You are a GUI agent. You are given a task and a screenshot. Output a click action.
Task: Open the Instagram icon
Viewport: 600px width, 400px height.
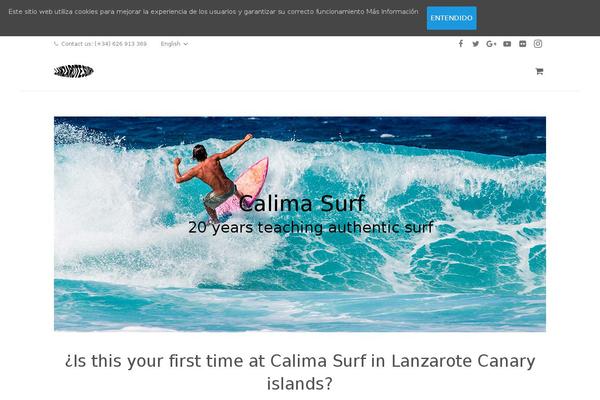(538, 44)
